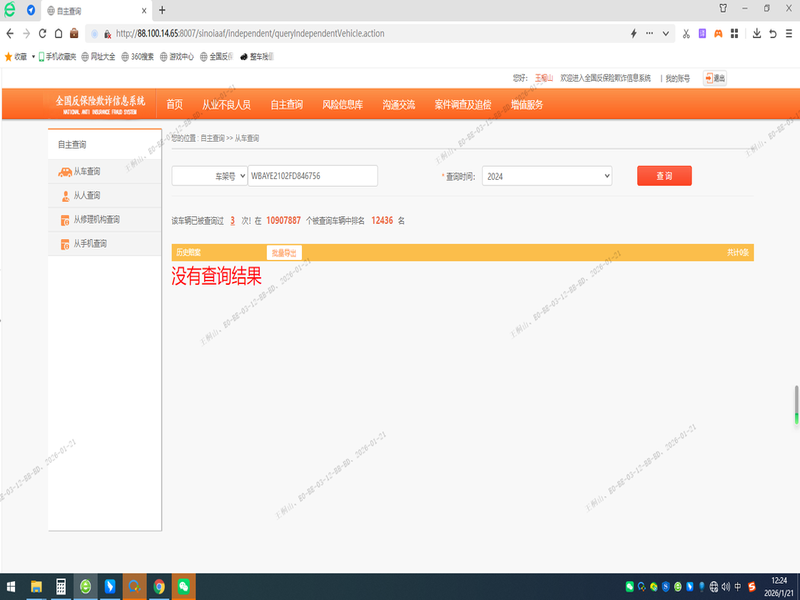Click the 从手机查询 sidebar icon
The image size is (800, 600).
(64, 244)
